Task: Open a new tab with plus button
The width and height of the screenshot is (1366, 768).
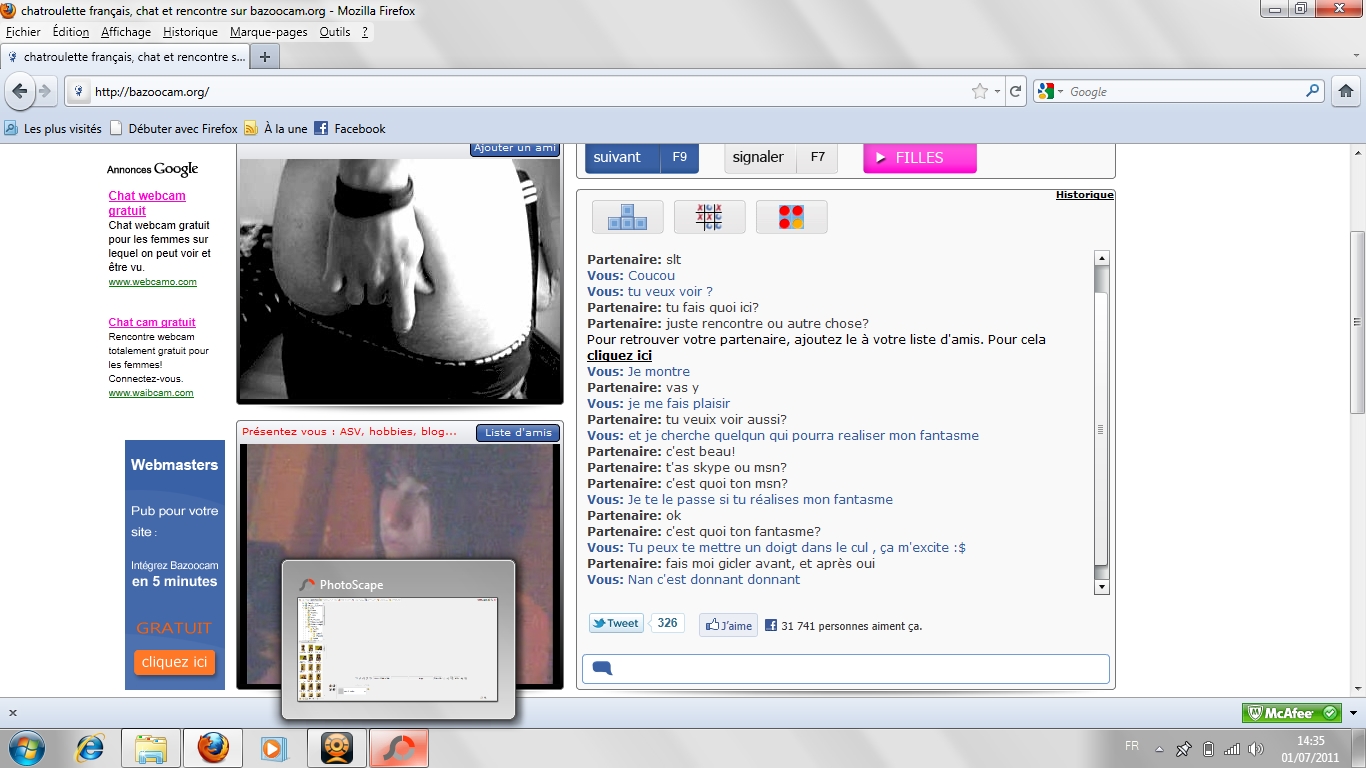Action: tap(265, 57)
